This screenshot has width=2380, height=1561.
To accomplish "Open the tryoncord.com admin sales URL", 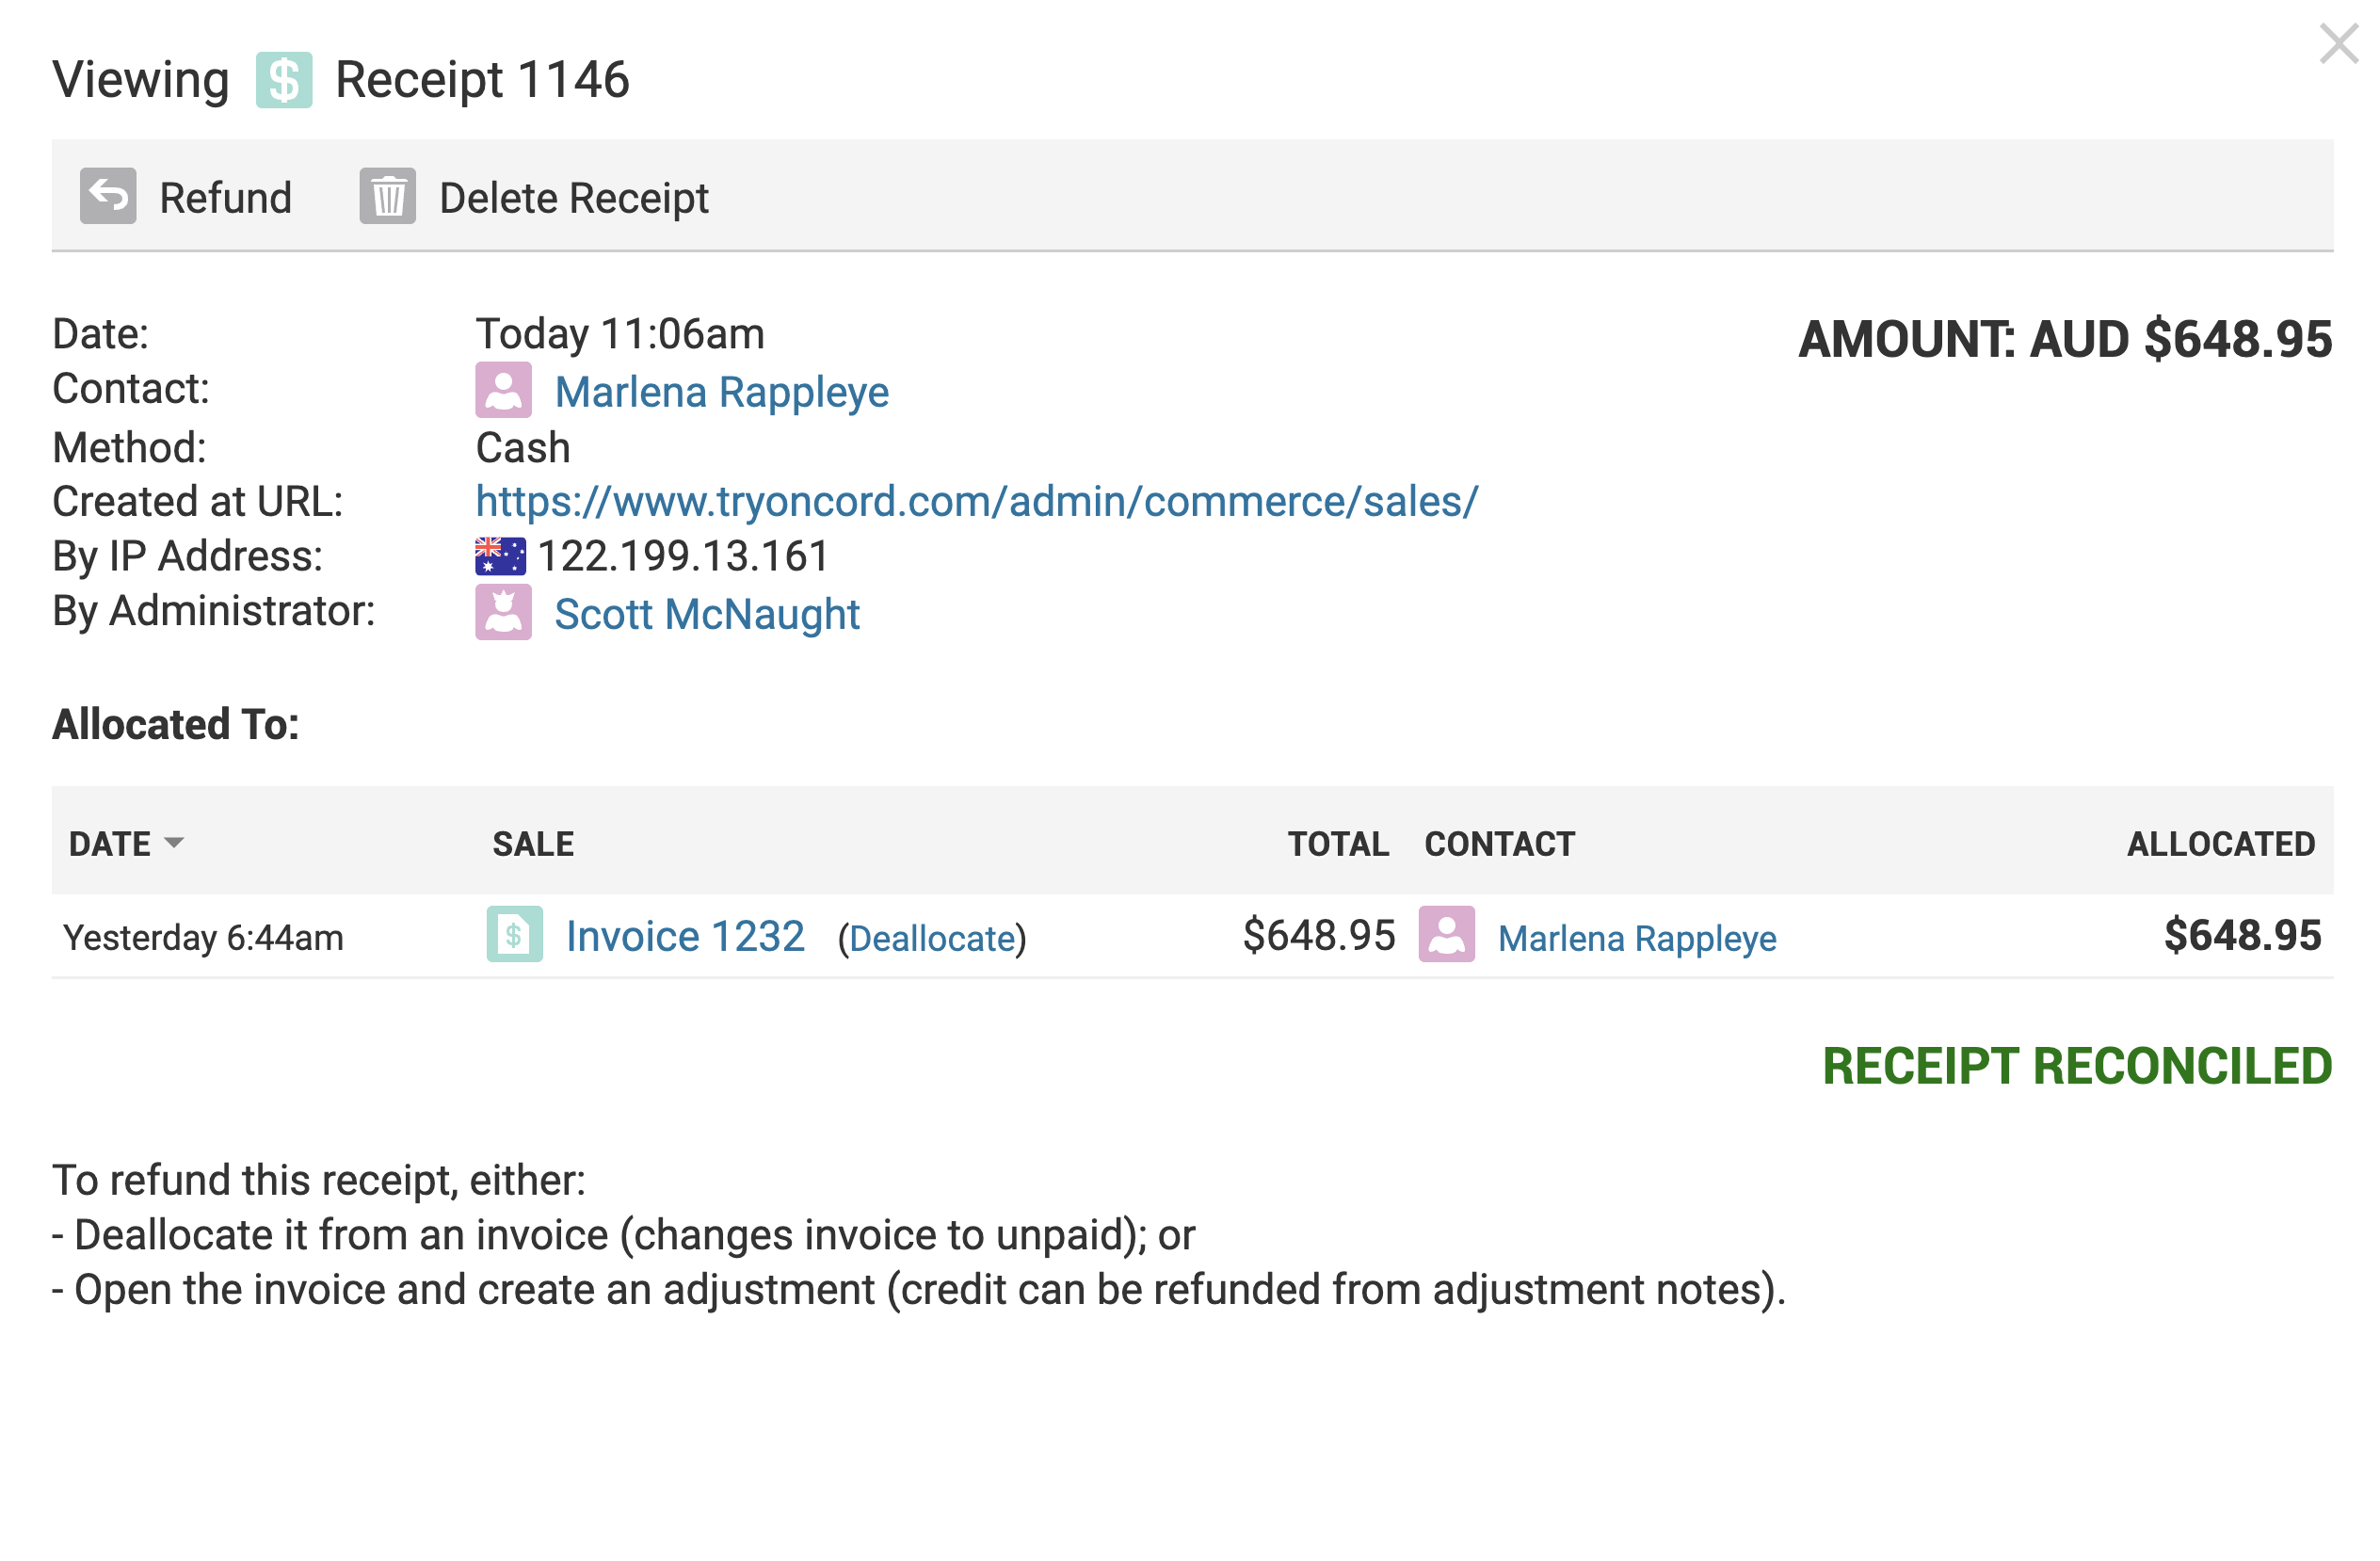I will tap(977, 501).
